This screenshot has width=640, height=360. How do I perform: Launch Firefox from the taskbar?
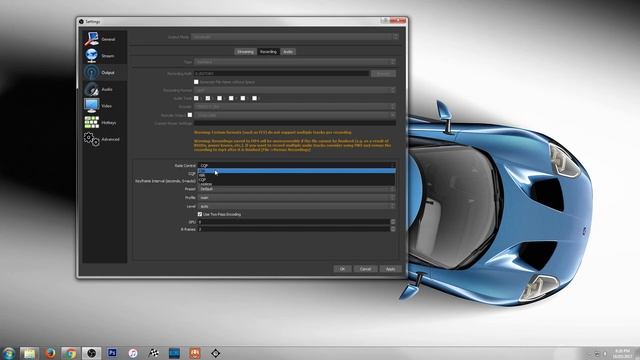click(50, 353)
